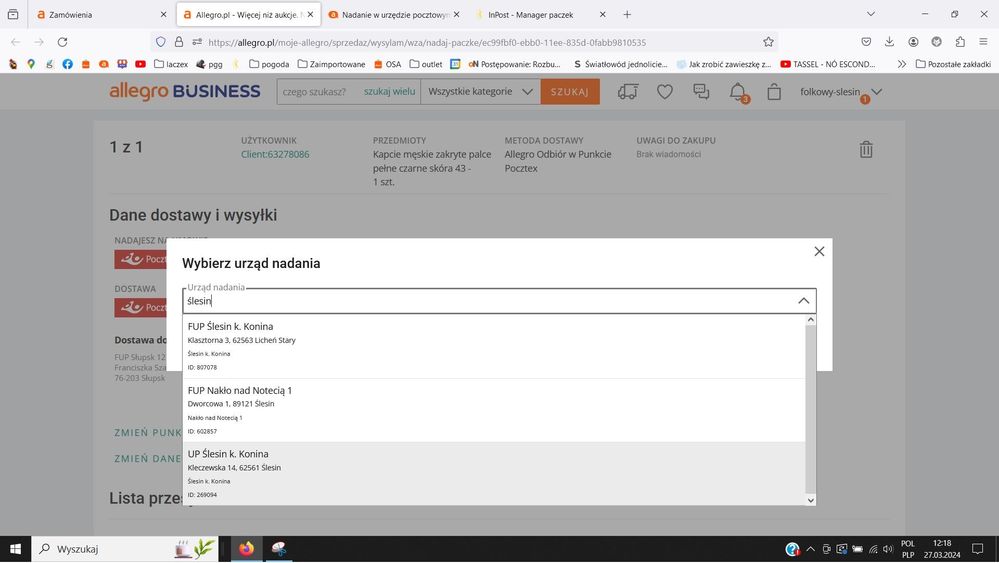Open Firefox downloads panel

point(889,42)
